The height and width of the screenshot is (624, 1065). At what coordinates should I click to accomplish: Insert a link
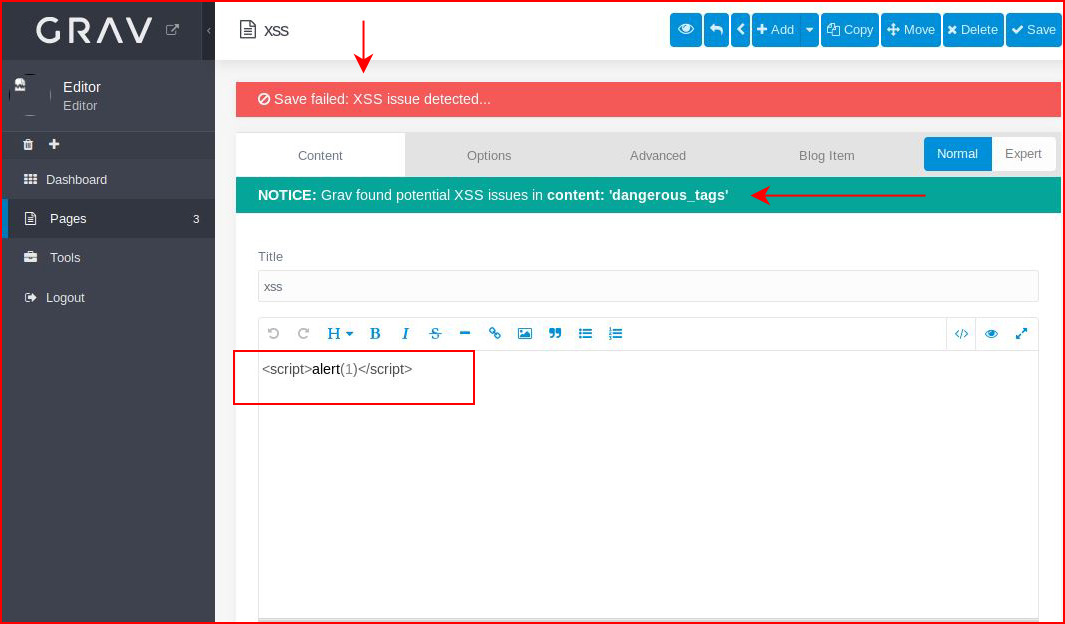tap(494, 333)
